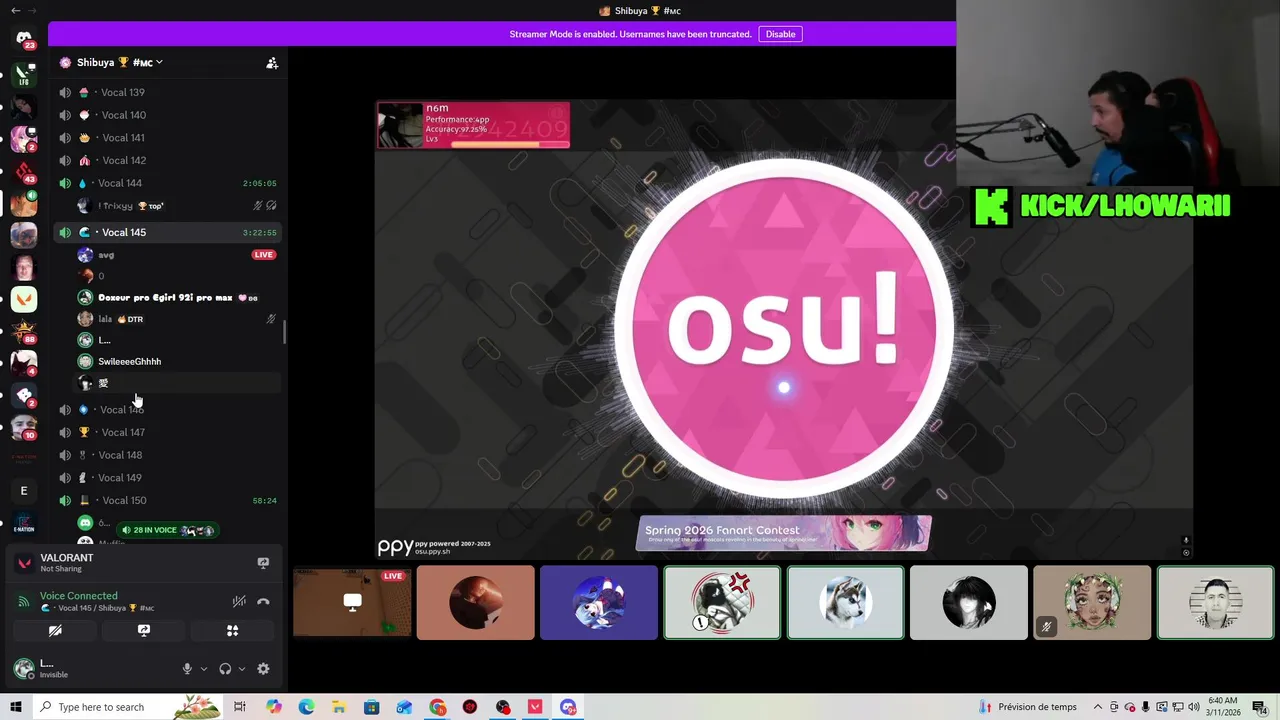Deafen audio with headphones icon

225,669
